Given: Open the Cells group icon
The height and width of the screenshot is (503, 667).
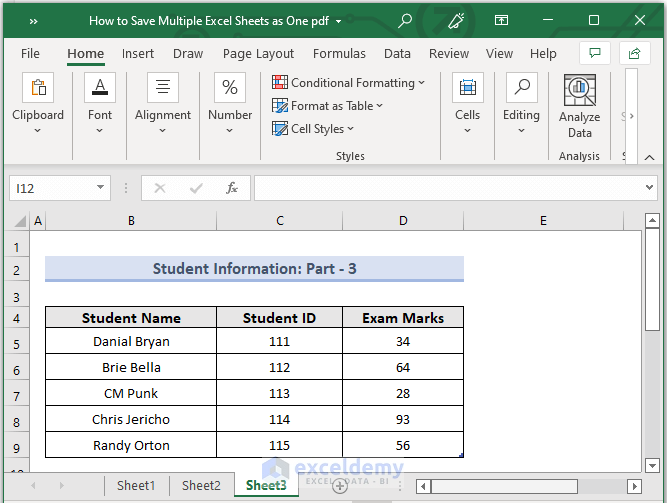Looking at the screenshot, I should pyautogui.click(x=467, y=89).
